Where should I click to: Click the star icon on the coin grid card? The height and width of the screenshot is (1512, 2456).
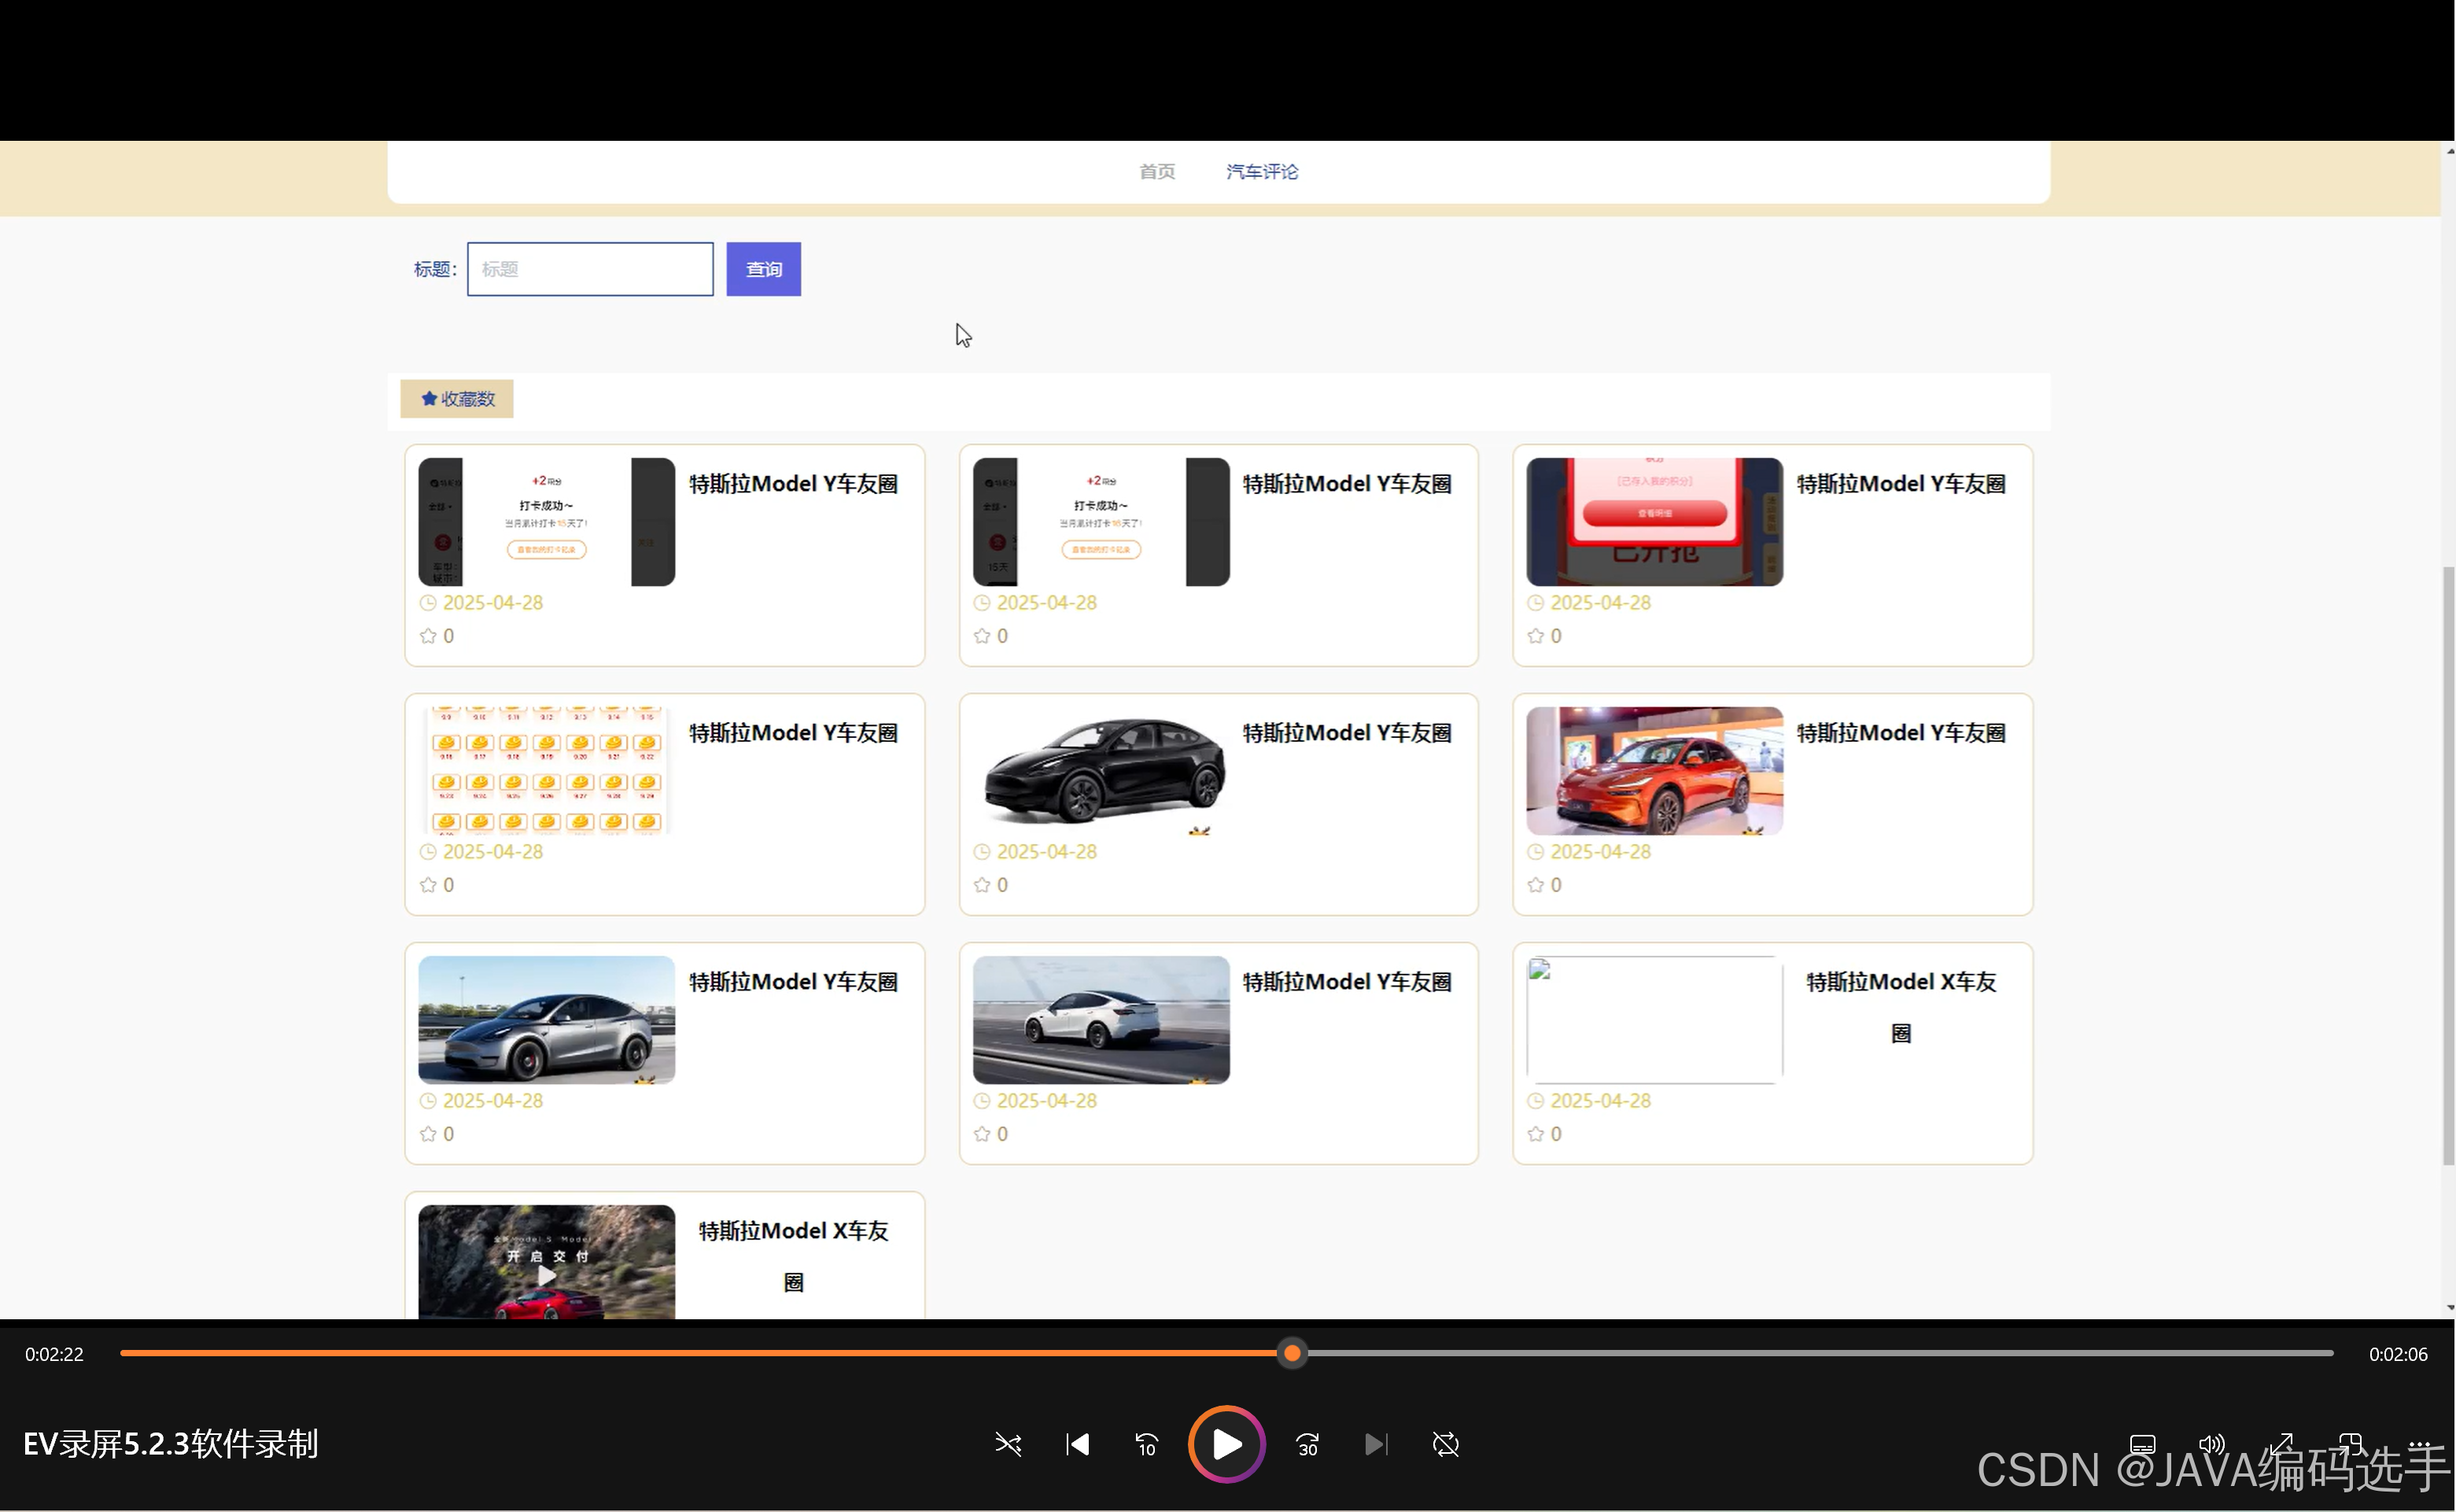(428, 885)
